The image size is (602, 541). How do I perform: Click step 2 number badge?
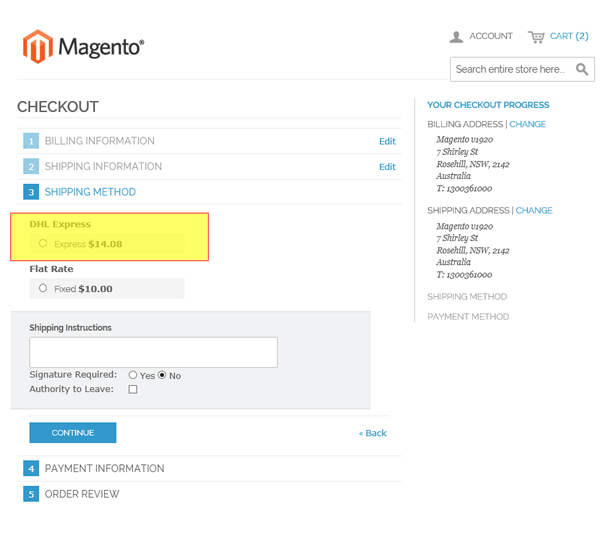tap(31, 167)
